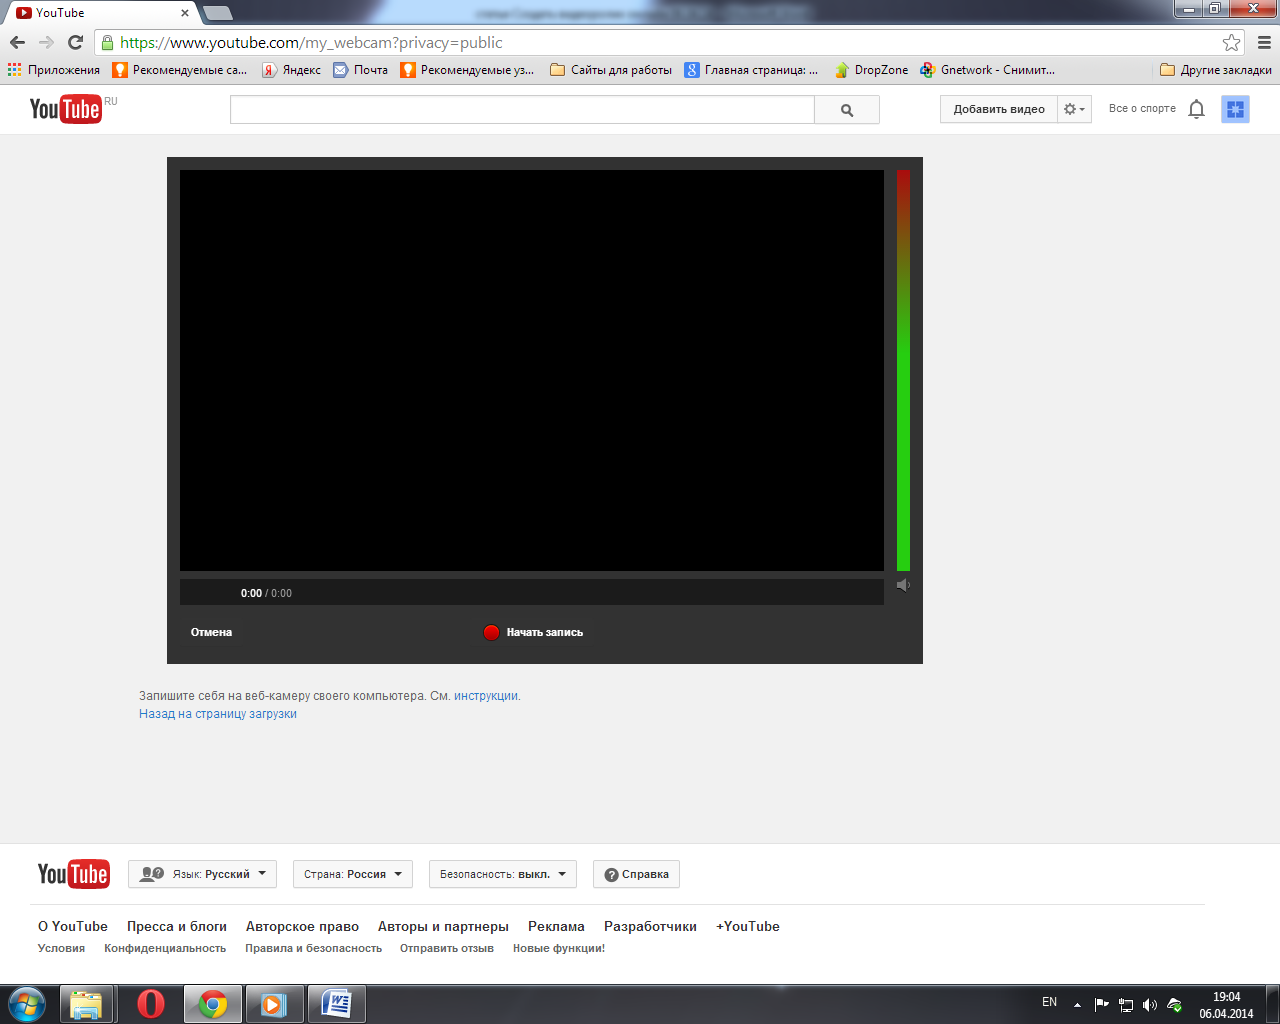1280x1024 pixels.
Task: Show hidden tray icons arrow
Action: pyautogui.click(x=1077, y=1005)
